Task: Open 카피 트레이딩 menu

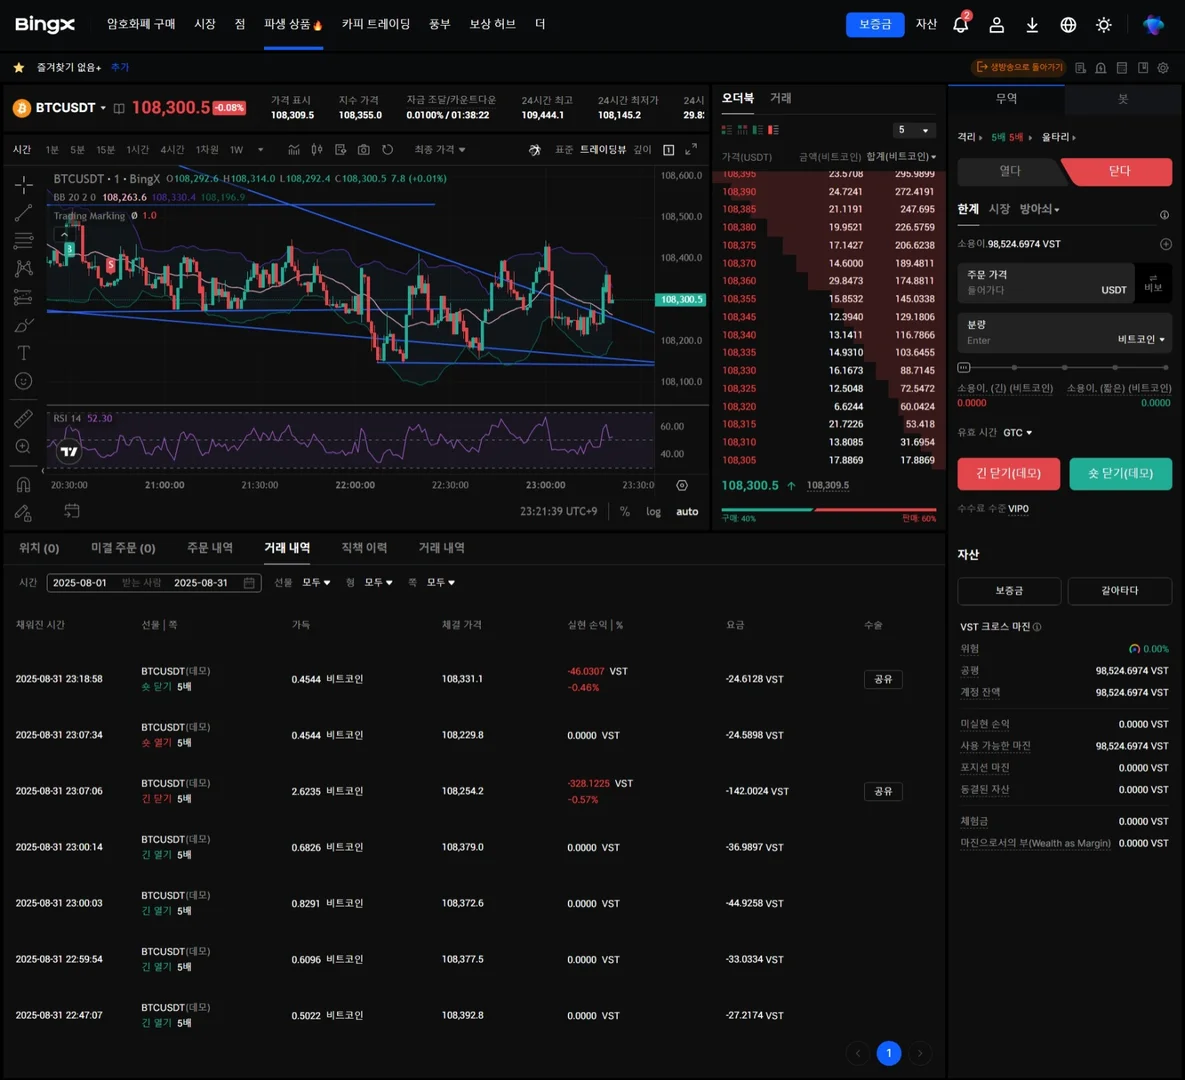Action: pos(376,24)
